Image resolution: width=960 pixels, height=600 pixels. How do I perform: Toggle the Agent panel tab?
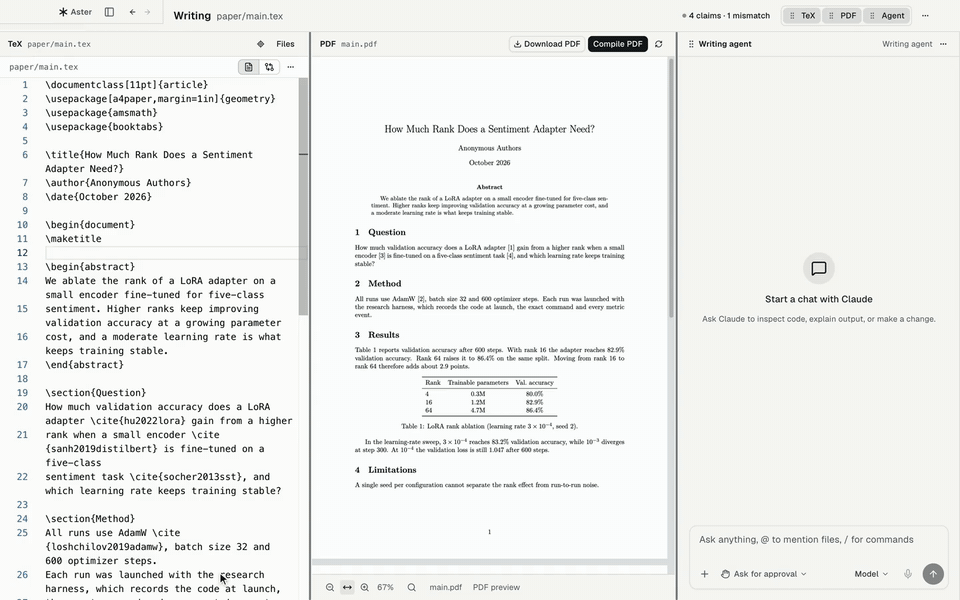887,15
